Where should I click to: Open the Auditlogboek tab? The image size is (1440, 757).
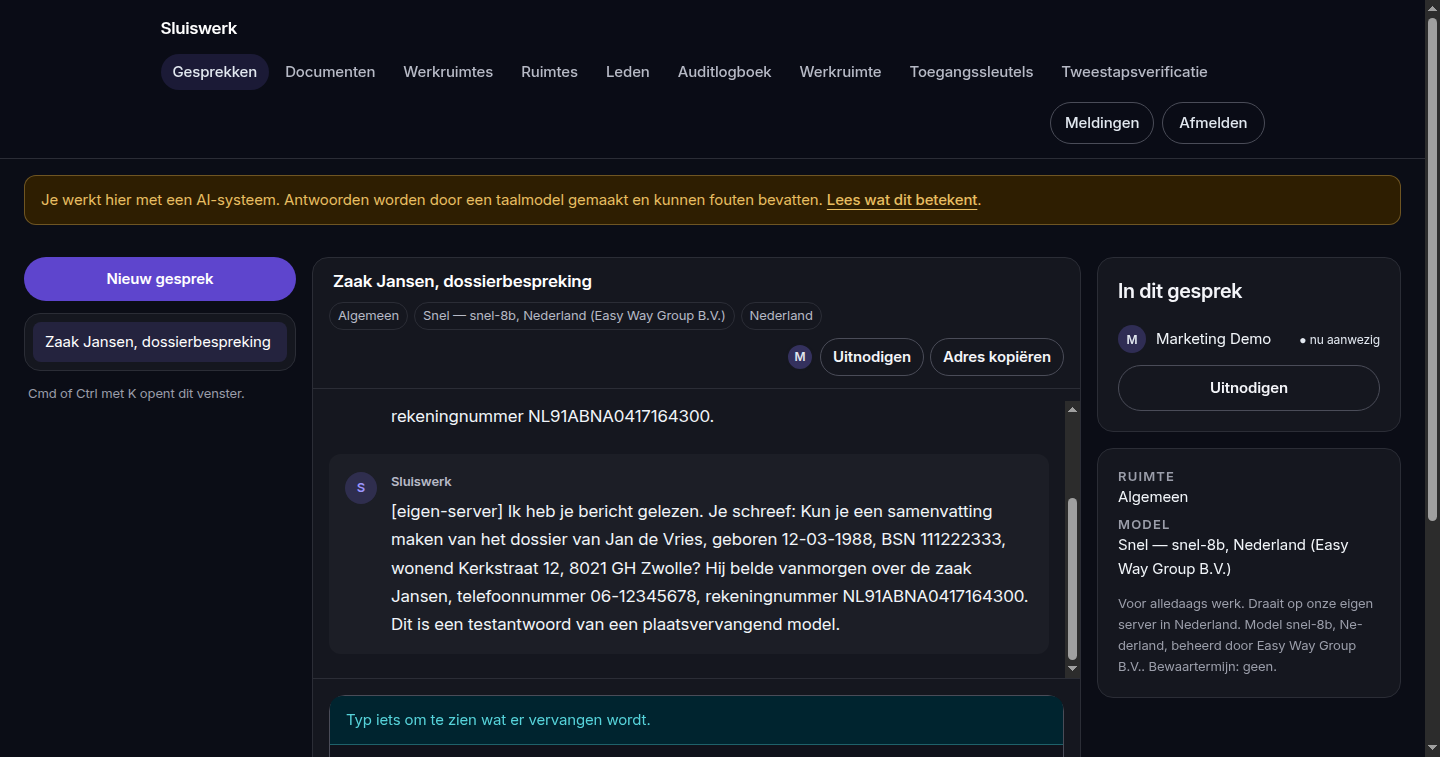click(725, 72)
